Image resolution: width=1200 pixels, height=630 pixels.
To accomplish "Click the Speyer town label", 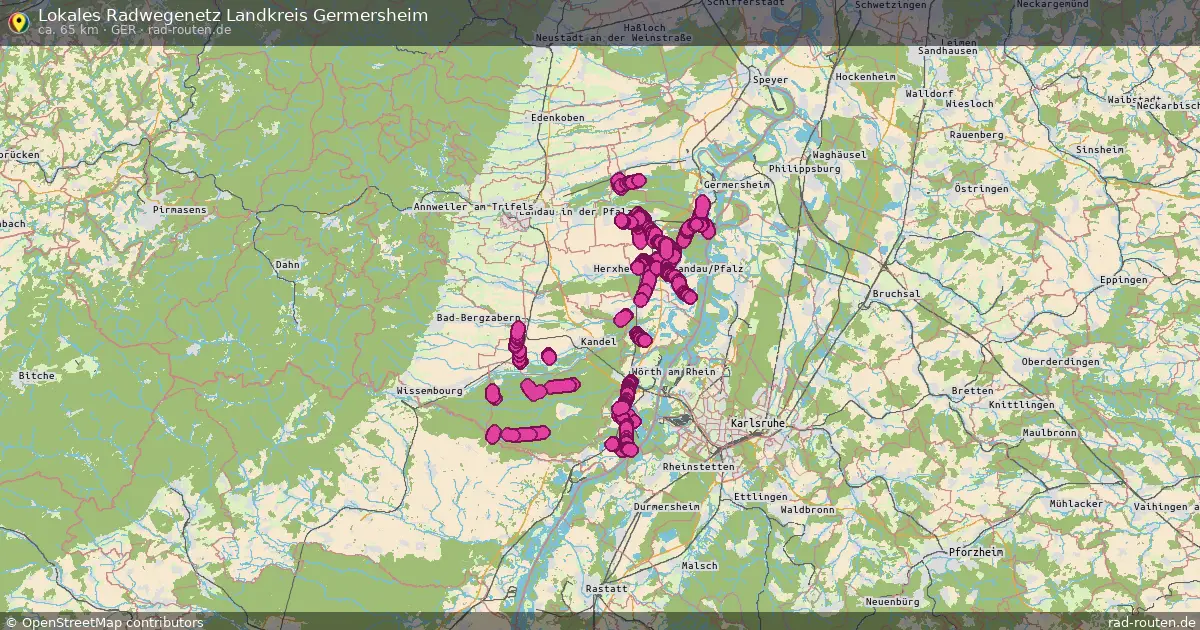I will pyautogui.click(x=770, y=79).
